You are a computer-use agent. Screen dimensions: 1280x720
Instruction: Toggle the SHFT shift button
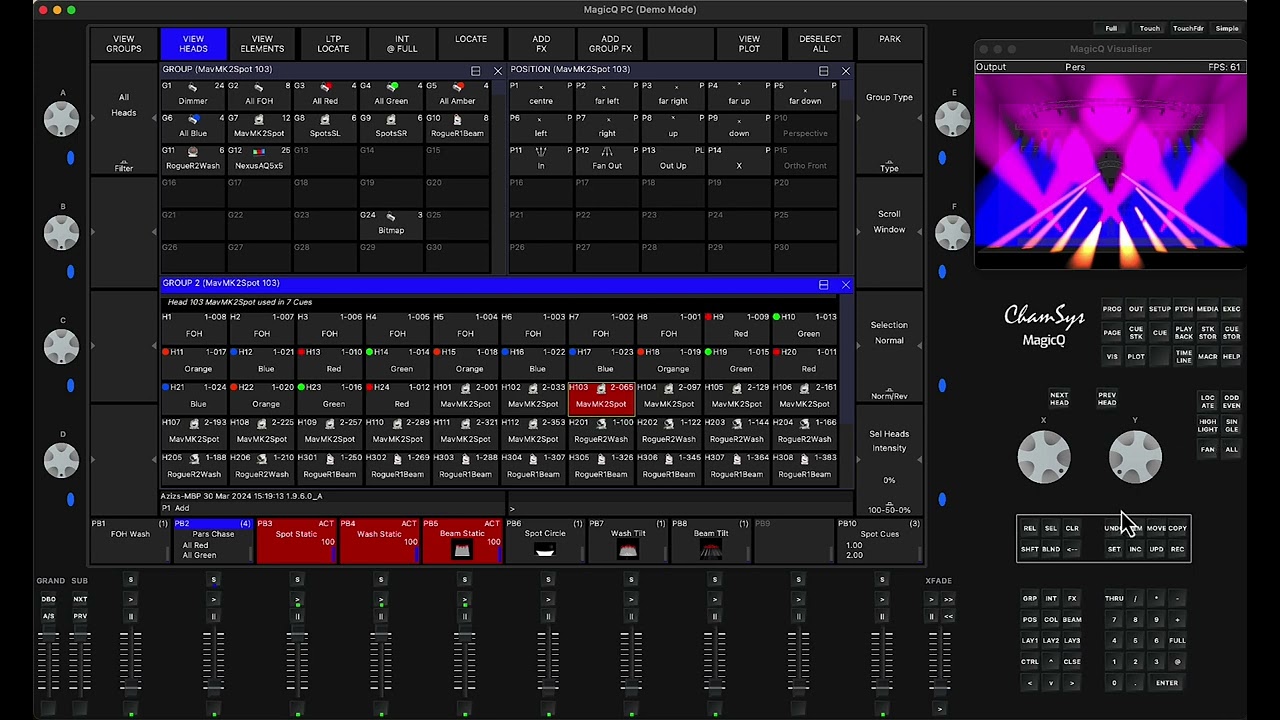point(1029,549)
